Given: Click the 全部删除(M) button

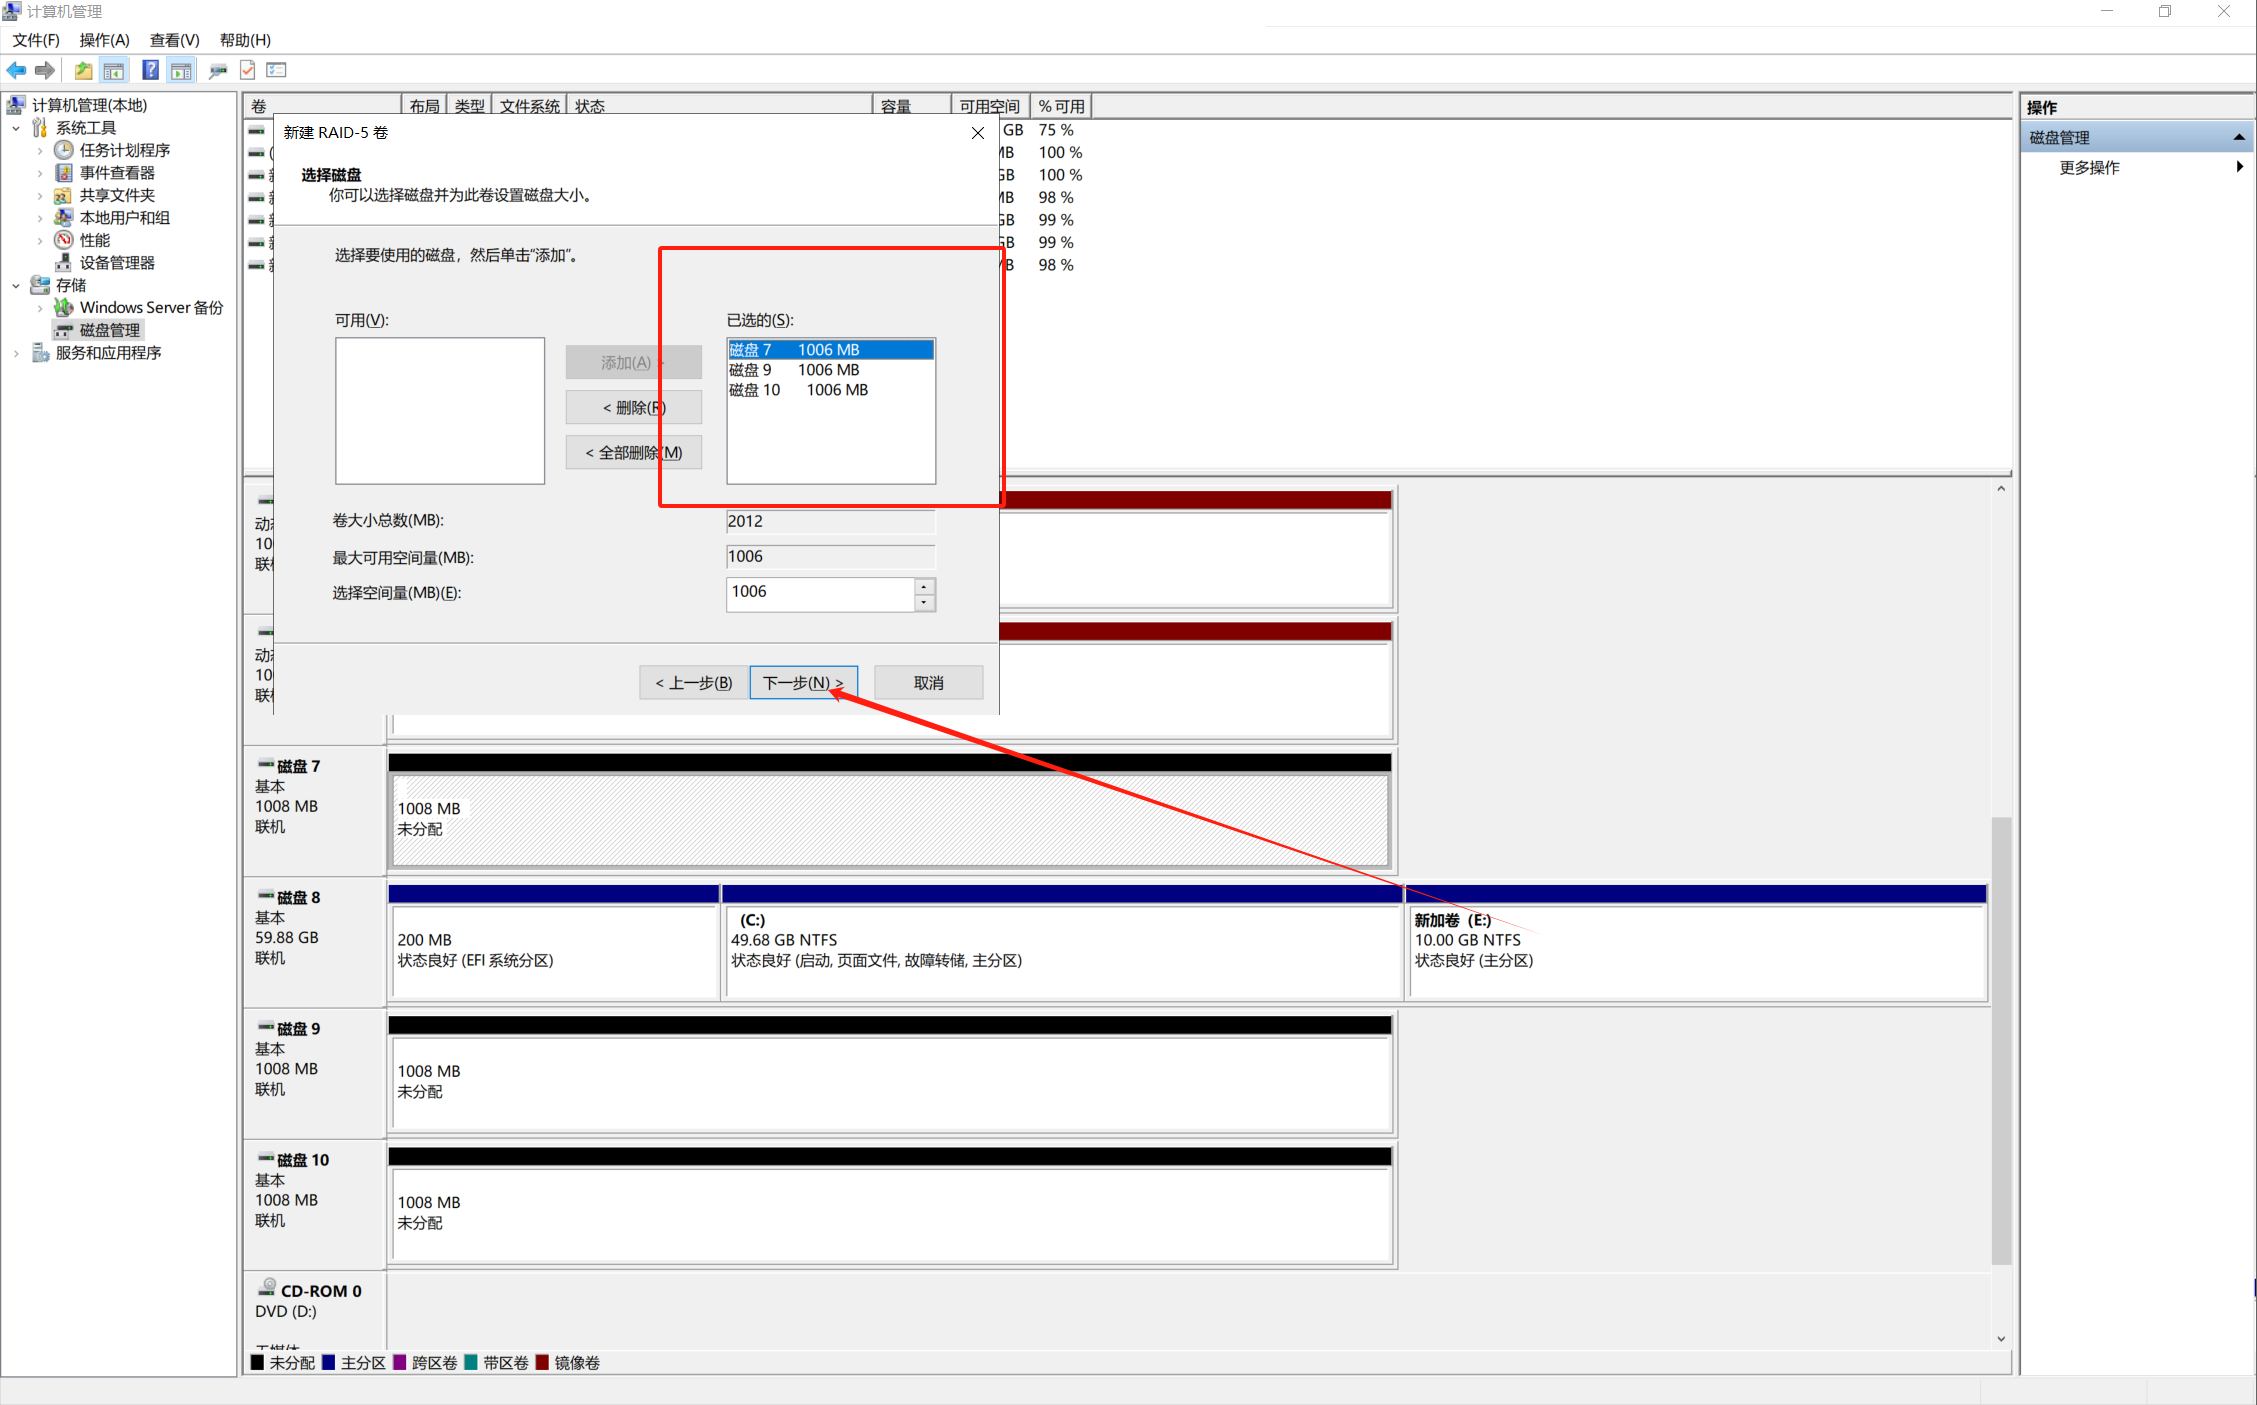Looking at the screenshot, I should [633, 452].
